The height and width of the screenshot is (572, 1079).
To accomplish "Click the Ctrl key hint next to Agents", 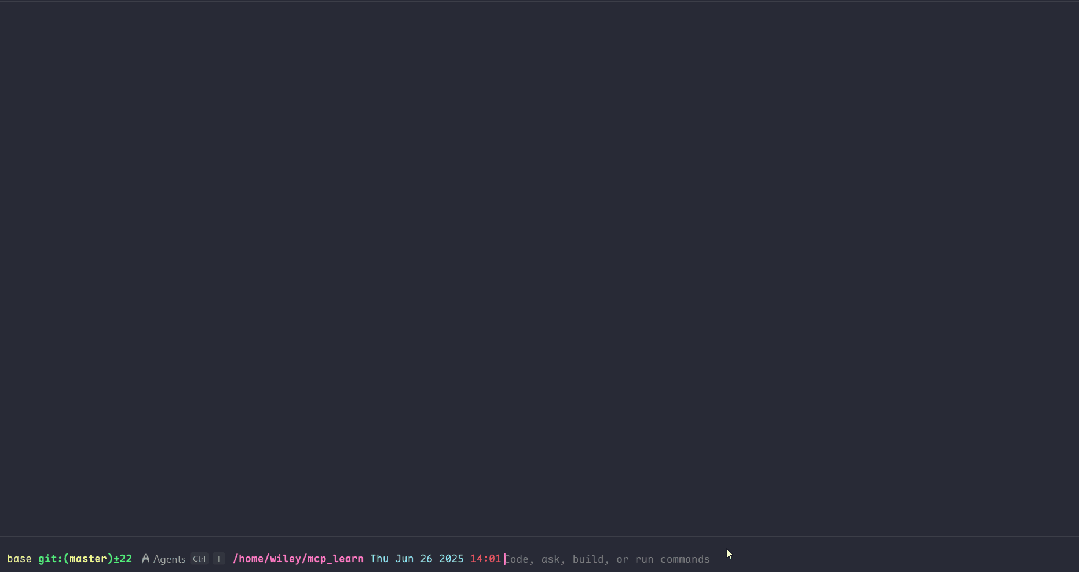I will point(200,559).
